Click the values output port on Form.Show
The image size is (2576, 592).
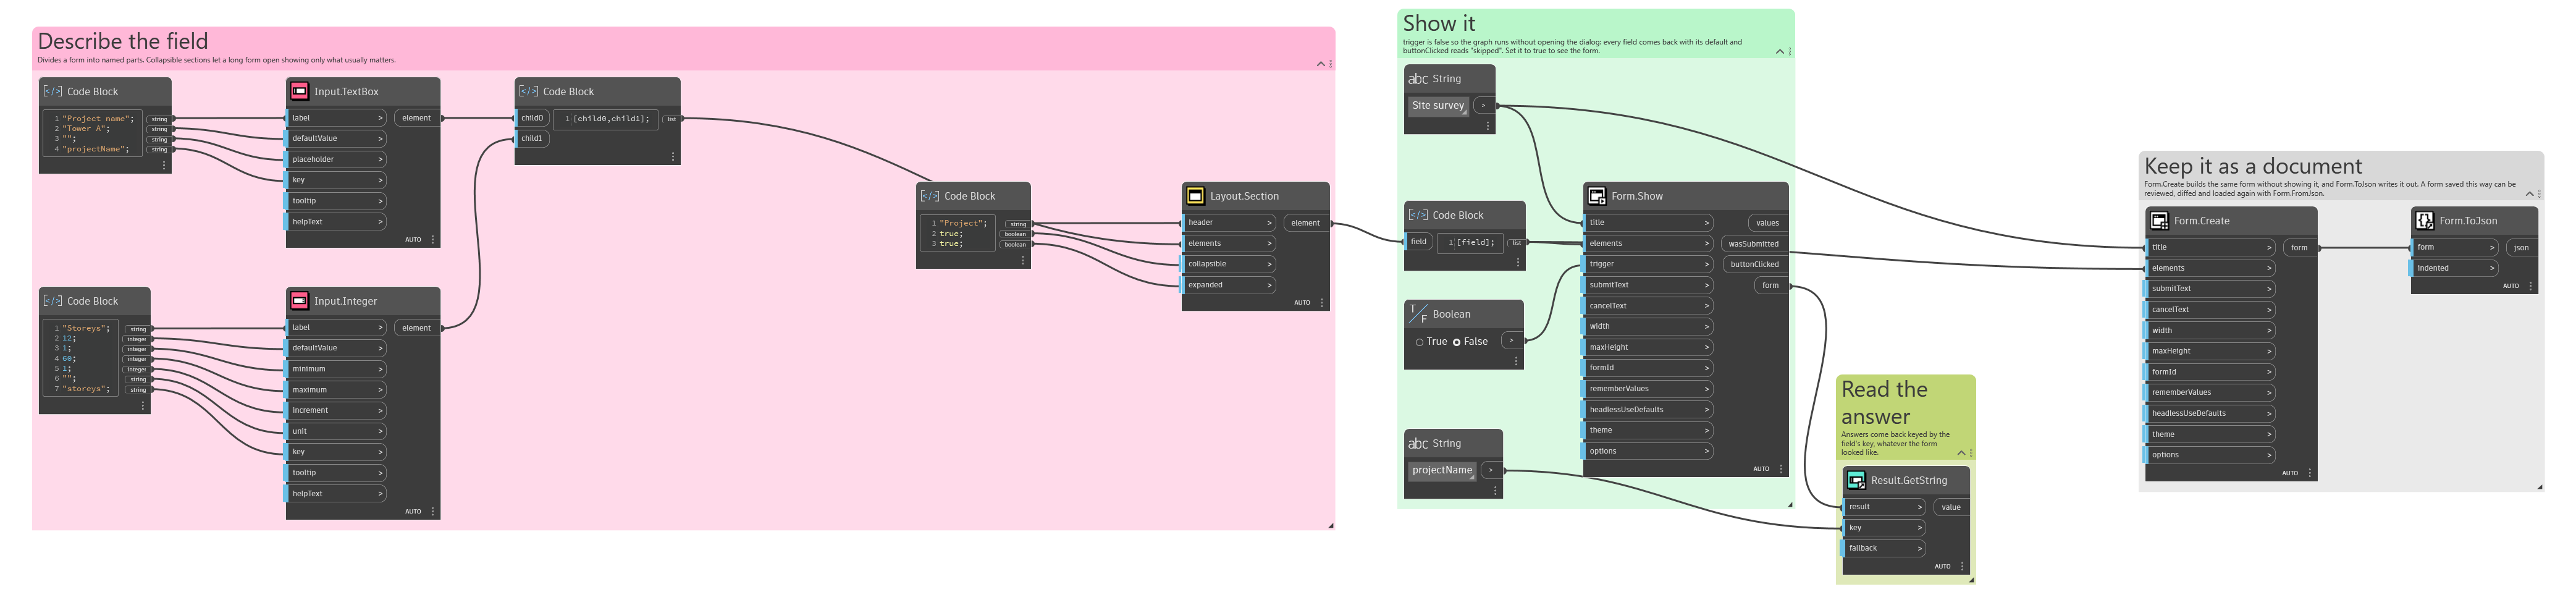click(x=1768, y=223)
